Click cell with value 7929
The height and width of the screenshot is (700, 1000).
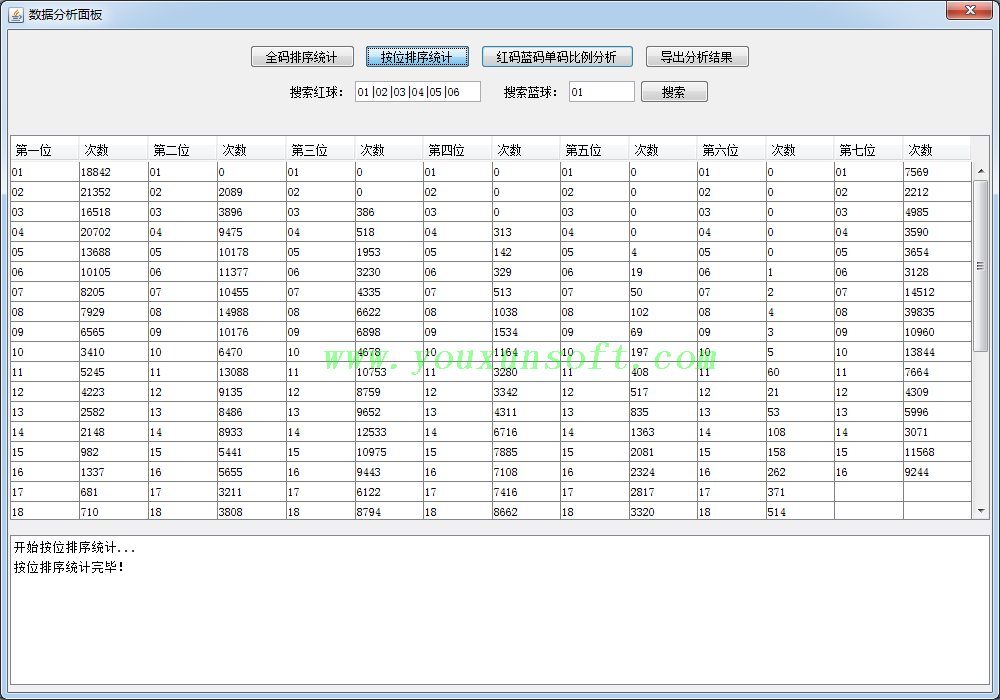(x=114, y=312)
